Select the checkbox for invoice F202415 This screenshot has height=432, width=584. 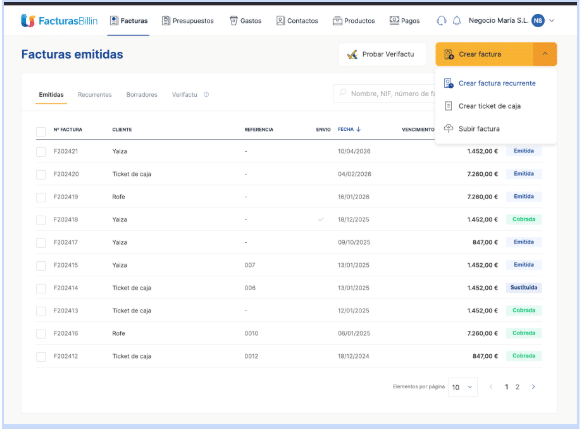pos(41,266)
